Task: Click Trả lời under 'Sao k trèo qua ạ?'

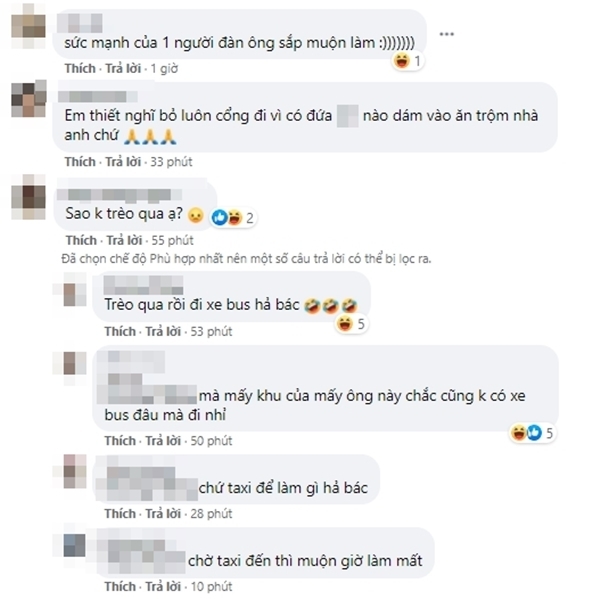Action: click(124, 240)
